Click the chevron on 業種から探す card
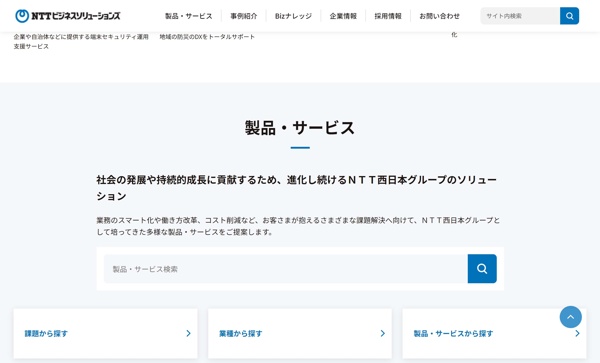 pos(383,334)
